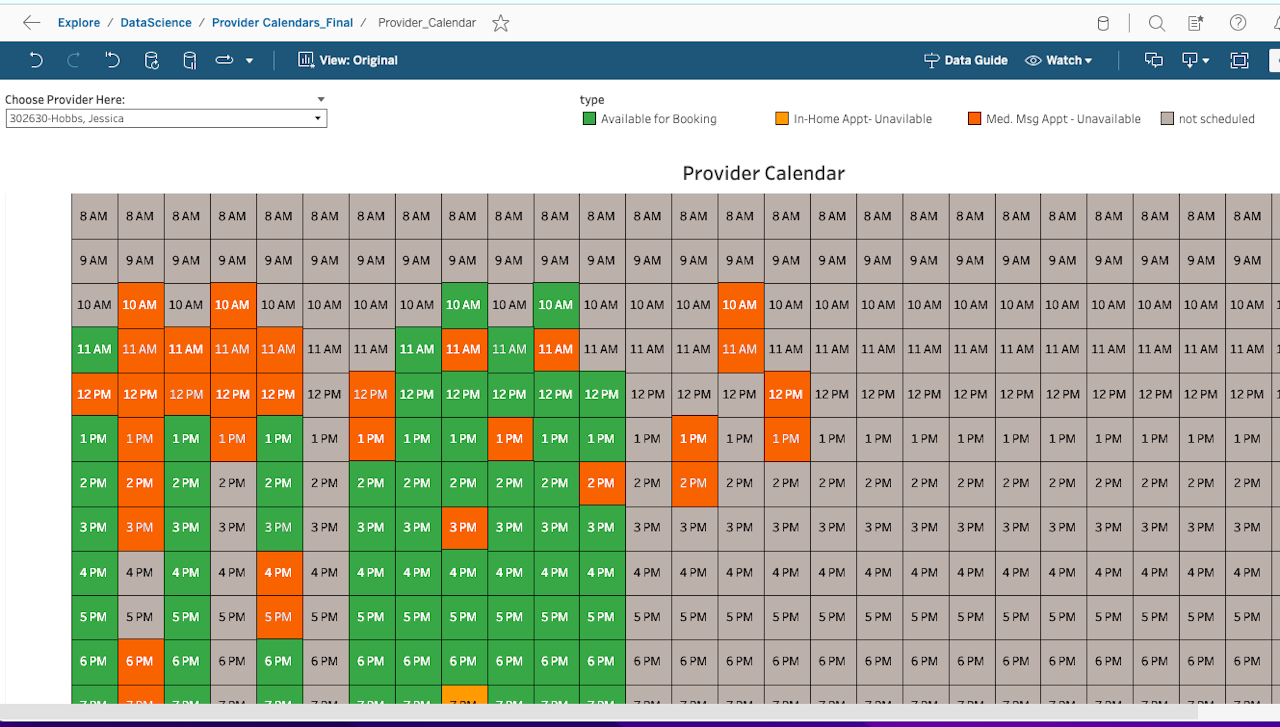Image resolution: width=1280 pixels, height=727 pixels.
Task: Open the DataScience breadcrumb link
Action: pyautogui.click(x=156, y=23)
